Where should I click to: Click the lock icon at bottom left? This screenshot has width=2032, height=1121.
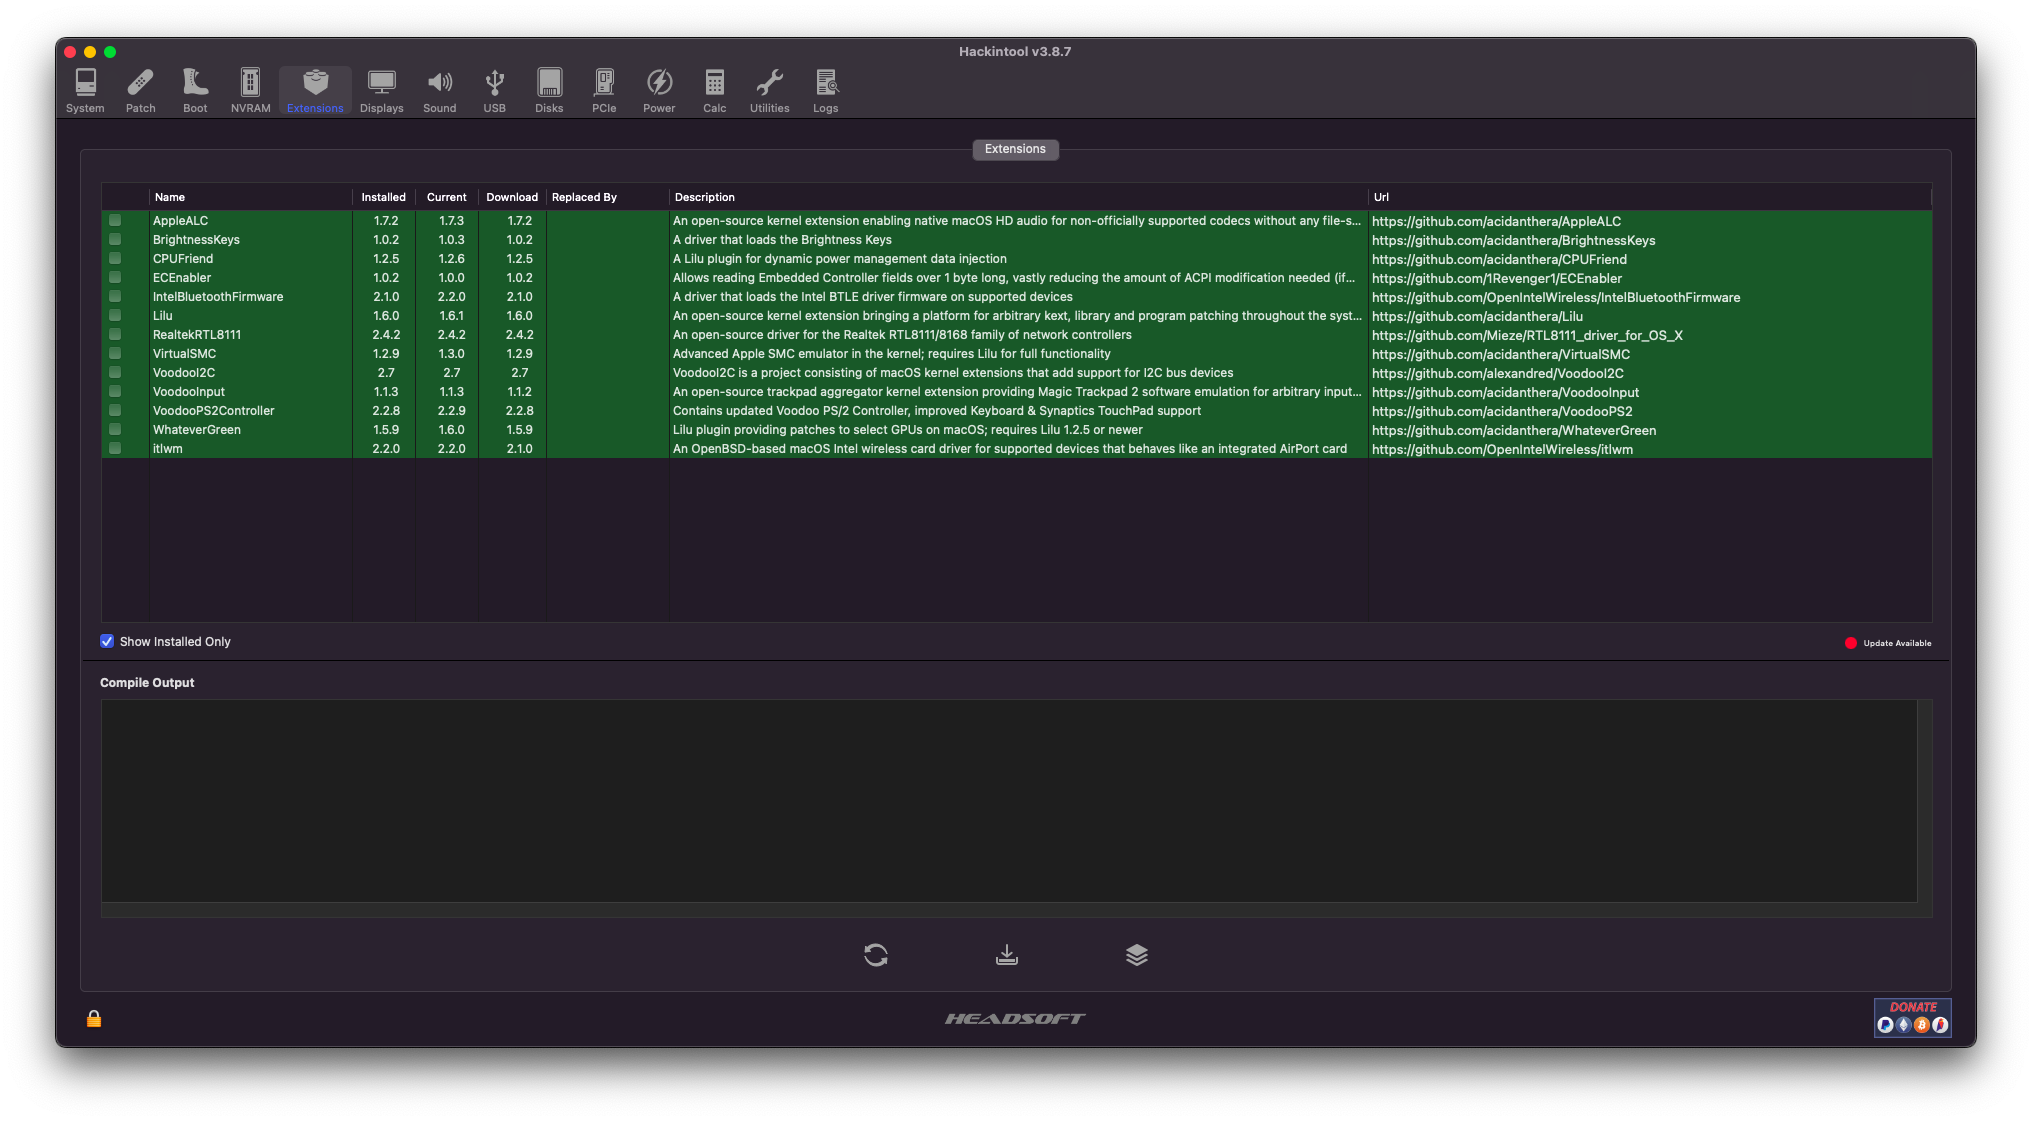[93, 1019]
